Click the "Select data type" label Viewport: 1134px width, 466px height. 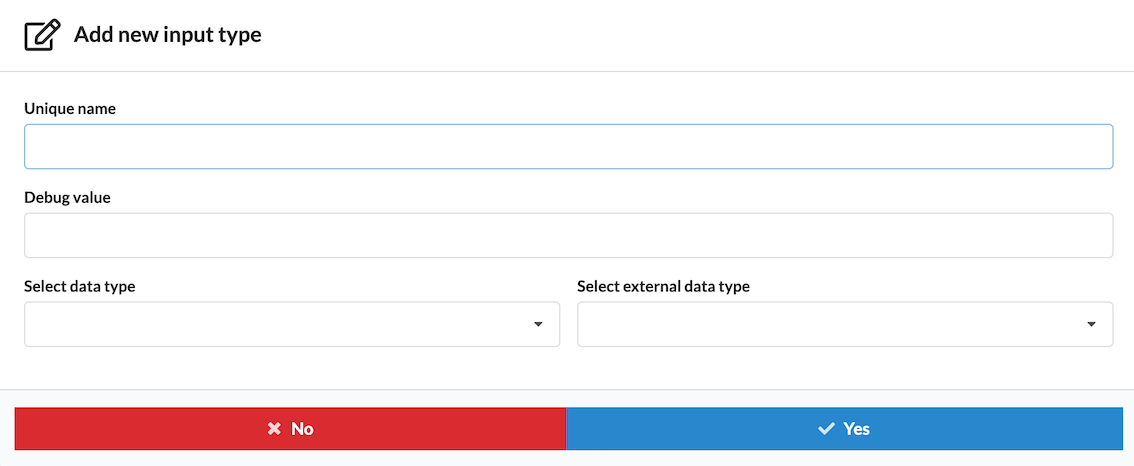pos(80,286)
